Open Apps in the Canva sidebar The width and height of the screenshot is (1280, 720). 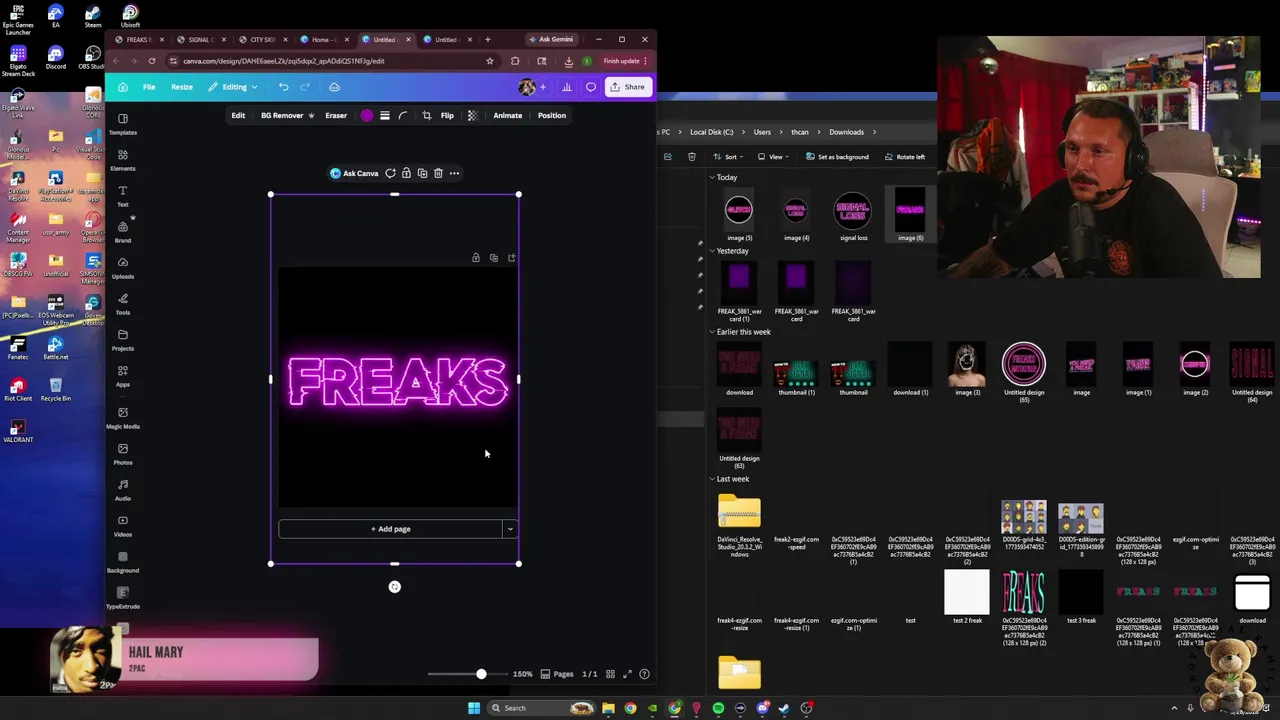click(x=123, y=376)
